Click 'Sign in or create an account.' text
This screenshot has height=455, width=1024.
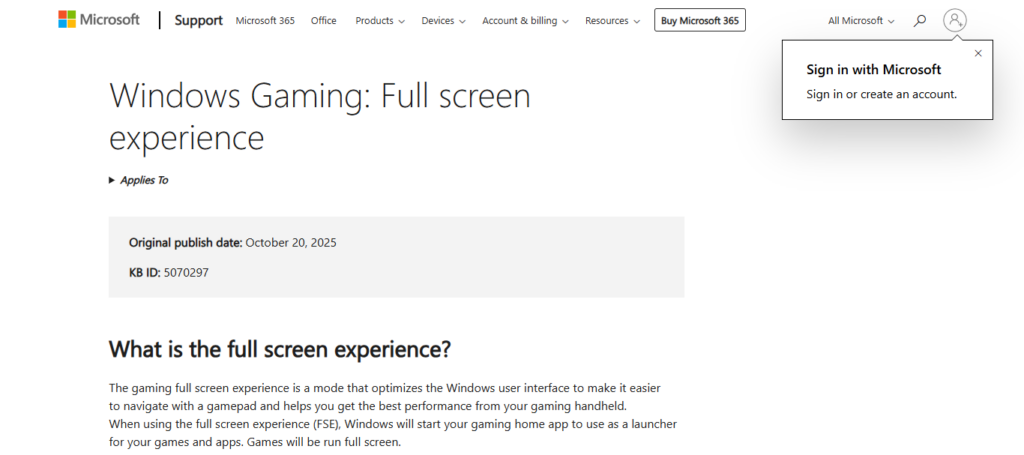[882, 94]
